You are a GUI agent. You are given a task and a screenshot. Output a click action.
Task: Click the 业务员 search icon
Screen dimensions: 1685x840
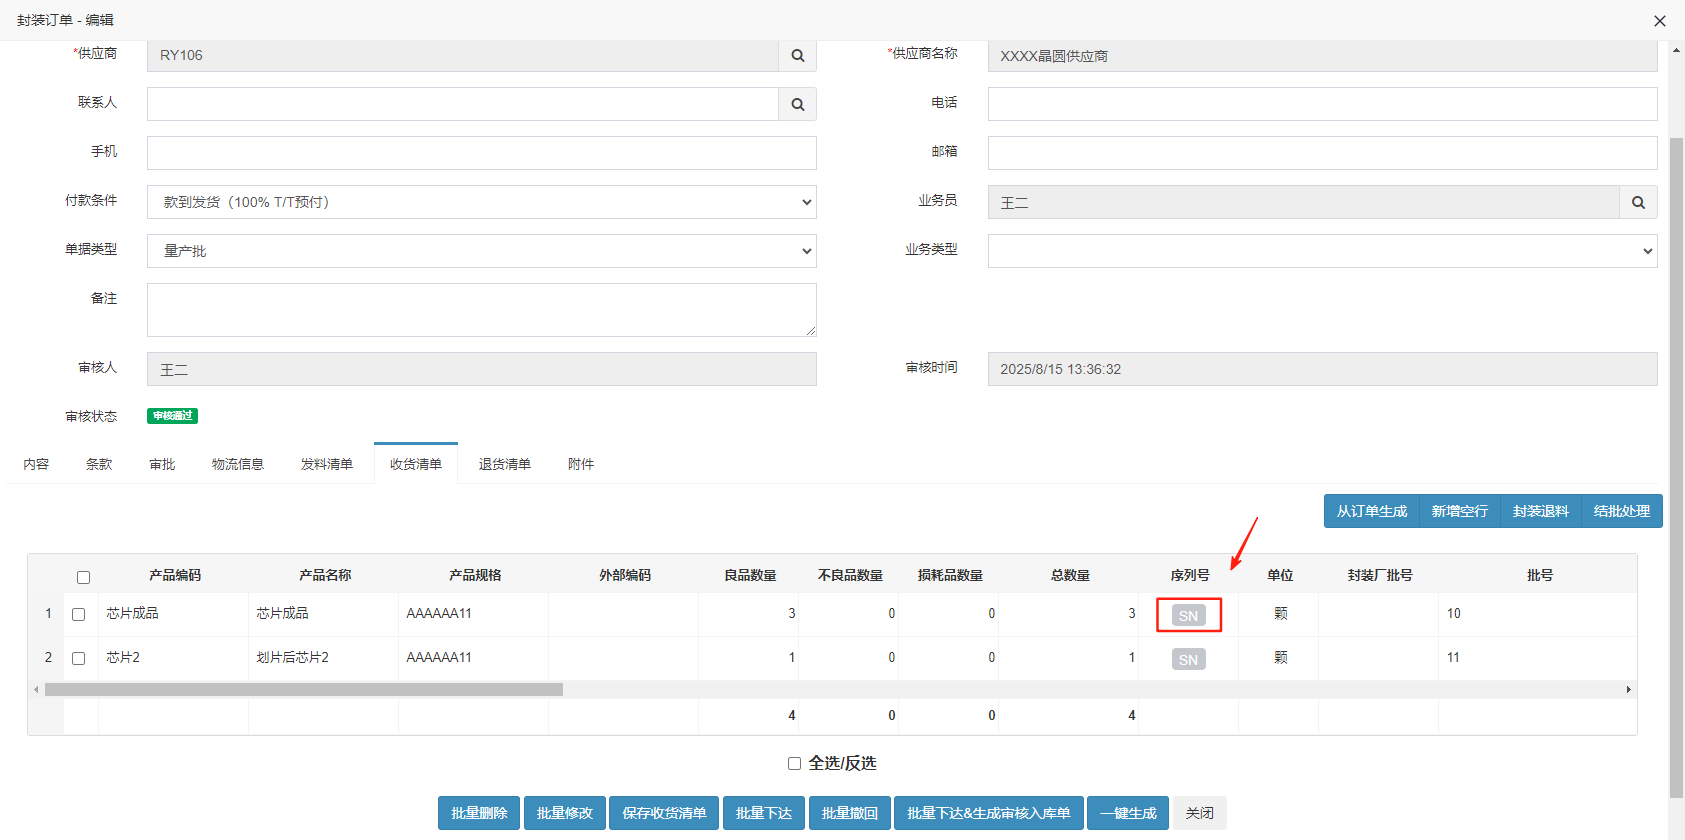[x=1638, y=202]
